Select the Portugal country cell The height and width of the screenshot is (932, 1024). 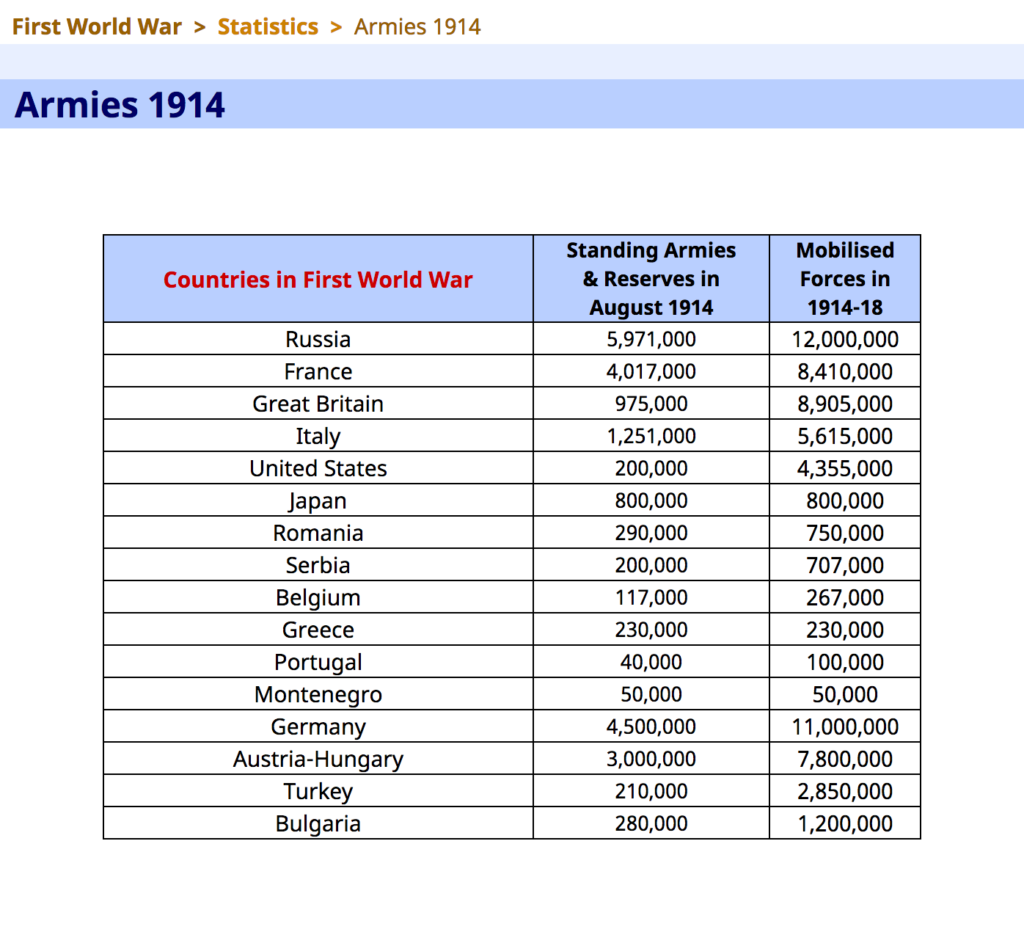[318, 662]
